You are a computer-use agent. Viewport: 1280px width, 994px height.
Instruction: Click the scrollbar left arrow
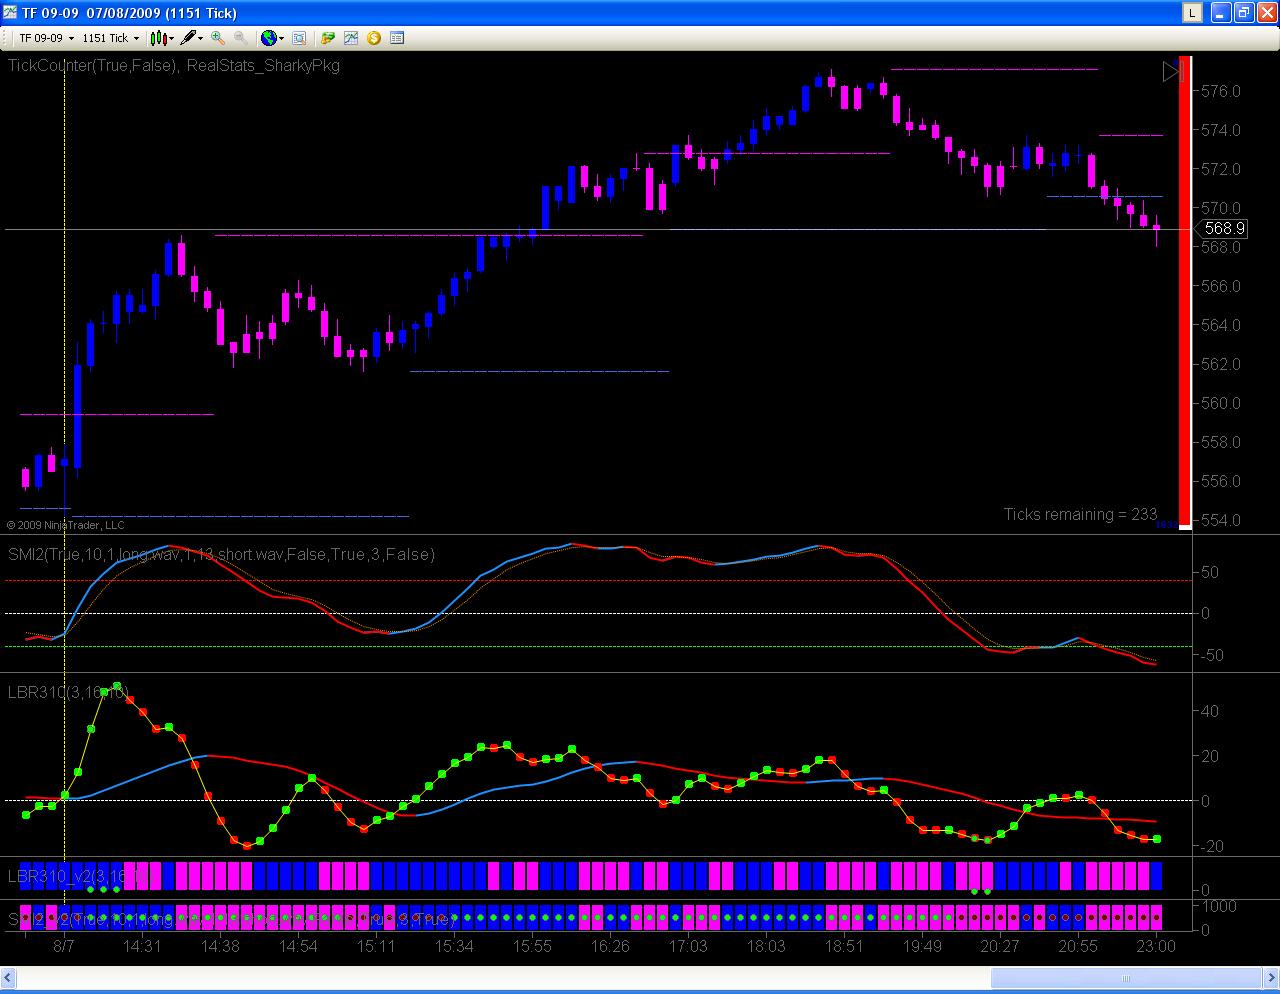coord(10,978)
